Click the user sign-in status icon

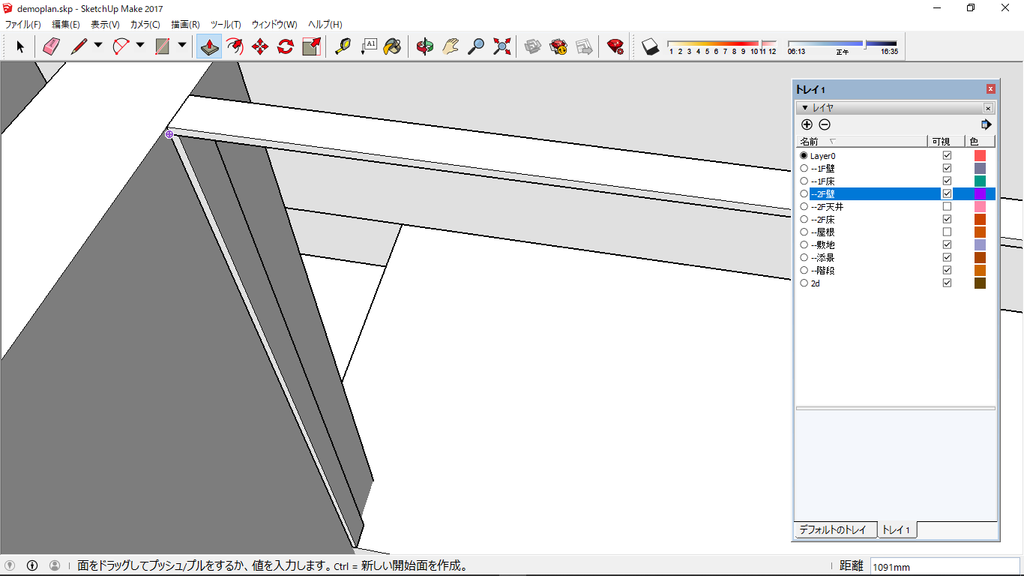pyautogui.click(x=55, y=566)
